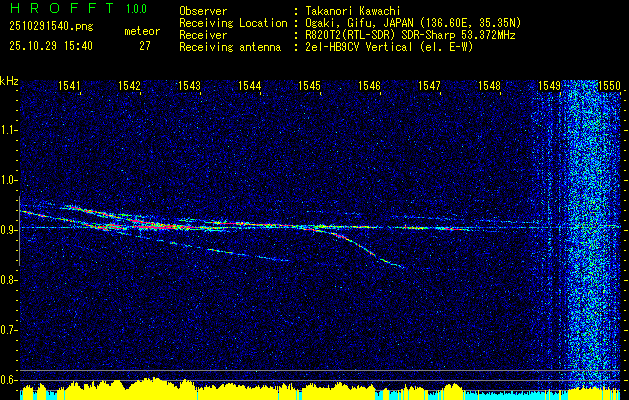Click the 1.0 kHz axis label

coord(8,180)
